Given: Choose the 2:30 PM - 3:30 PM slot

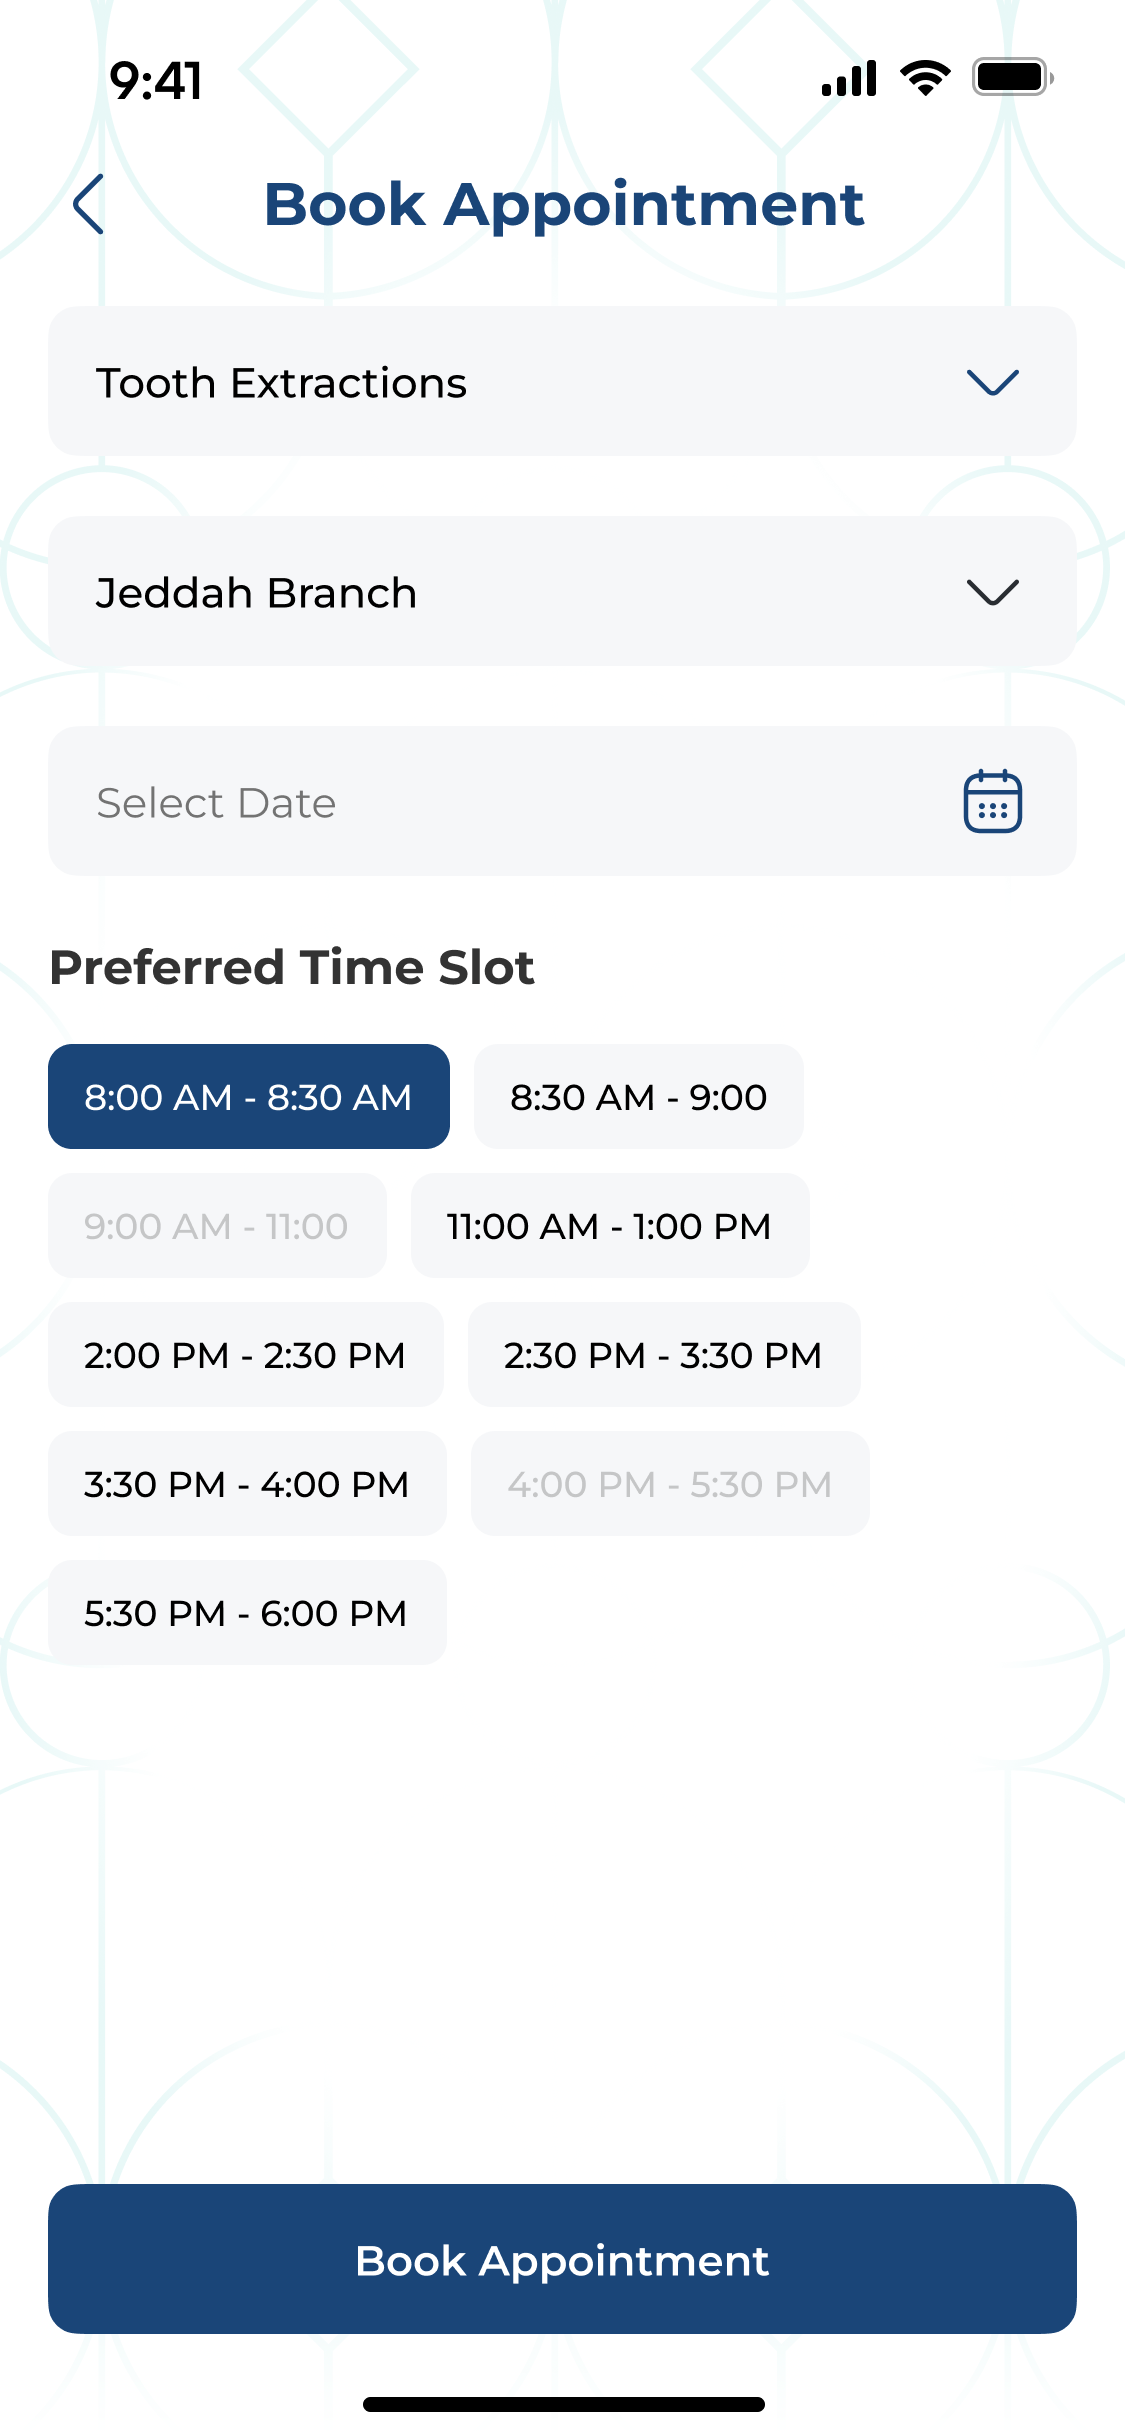Looking at the screenshot, I should [664, 1355].
